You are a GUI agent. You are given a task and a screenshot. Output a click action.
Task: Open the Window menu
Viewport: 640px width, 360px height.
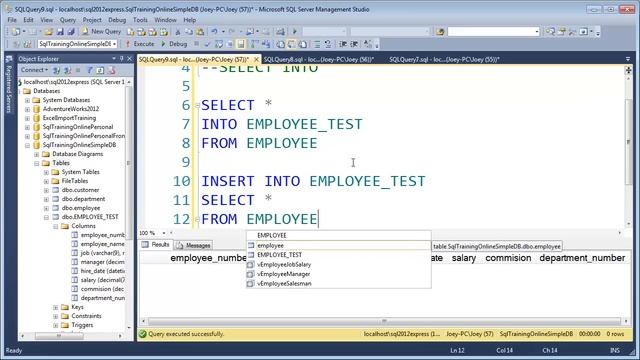tap(165, 20)
